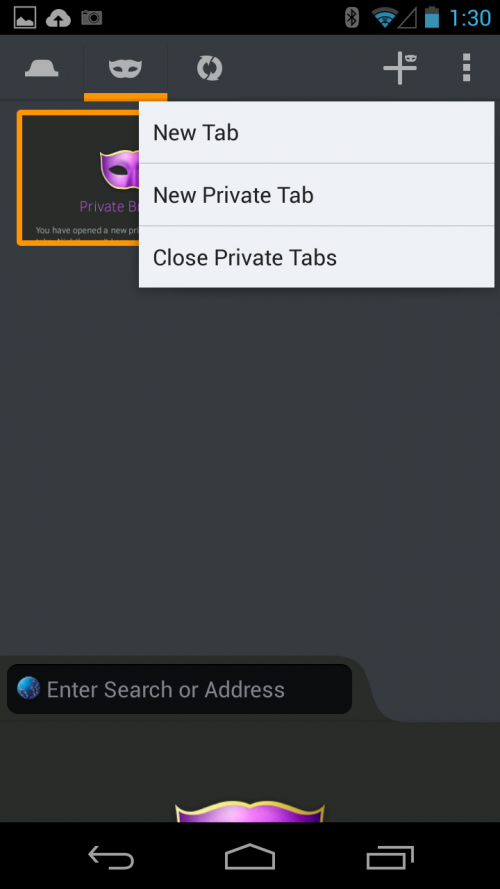Tap the Android home button
Viewport: 500px width, 889px height.
(x=250, y=857)
